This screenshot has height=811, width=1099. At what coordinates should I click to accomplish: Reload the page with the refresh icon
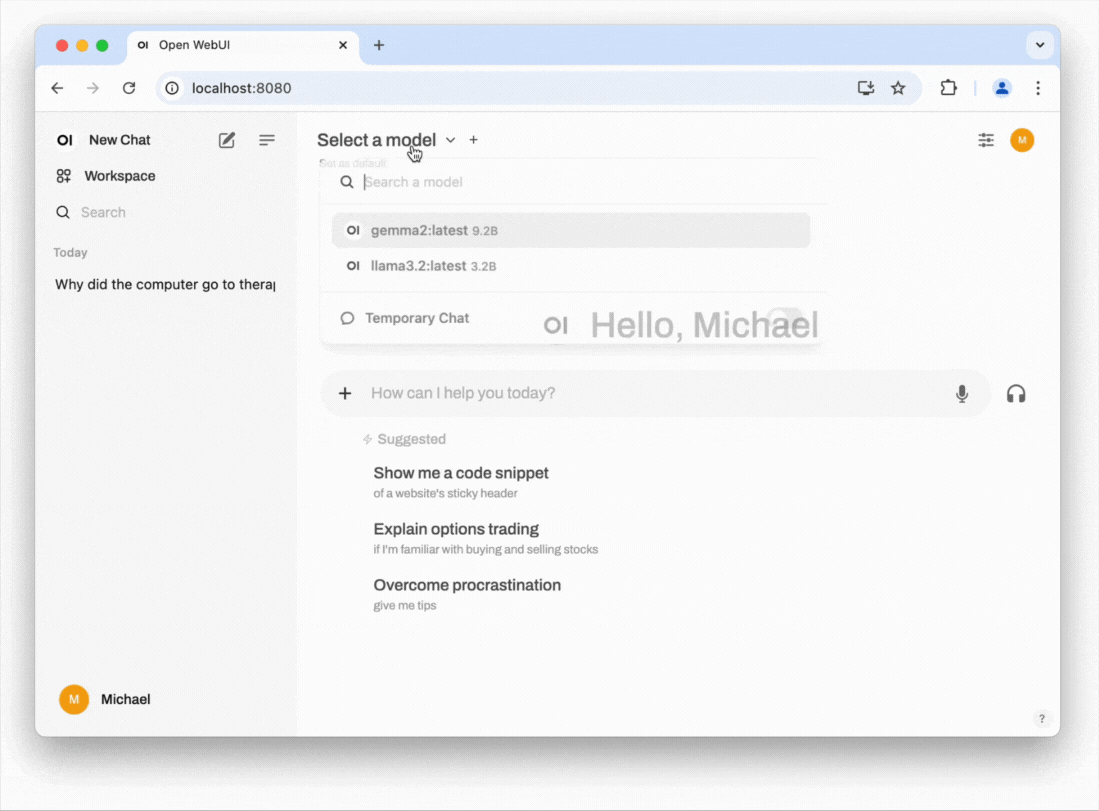tap(129, 88)
